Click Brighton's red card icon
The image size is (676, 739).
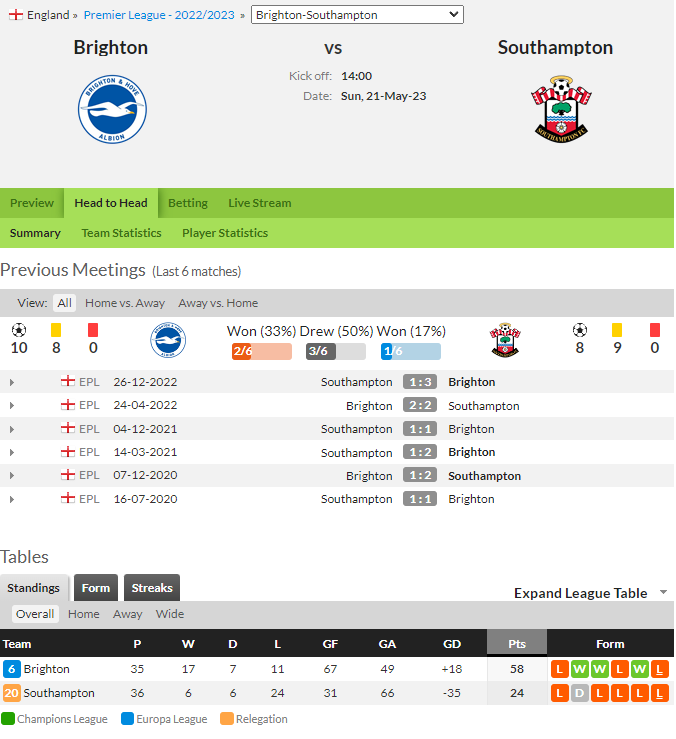[93, 330]
